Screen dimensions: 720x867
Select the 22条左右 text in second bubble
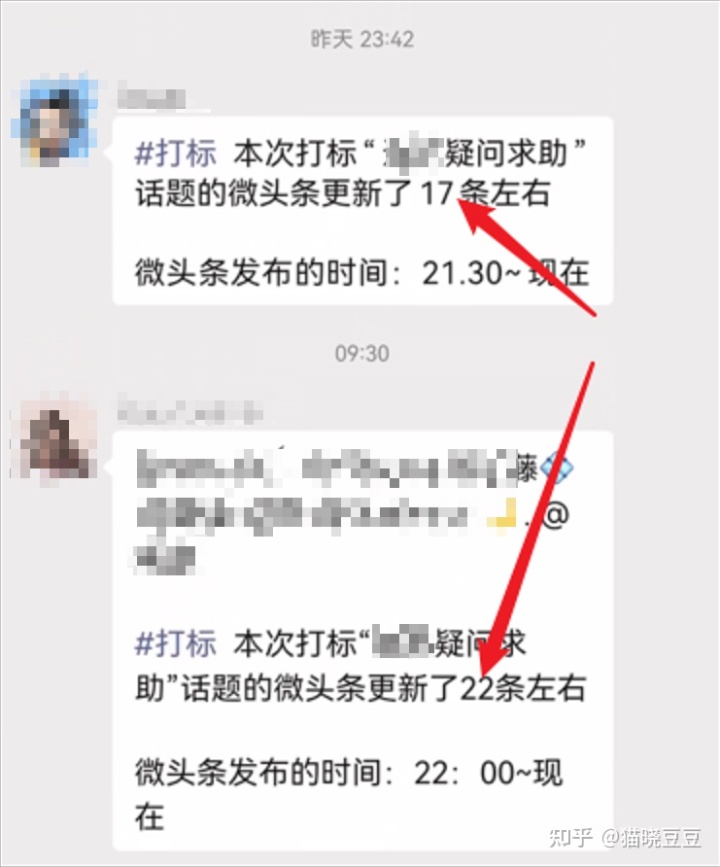pos(522,688)
